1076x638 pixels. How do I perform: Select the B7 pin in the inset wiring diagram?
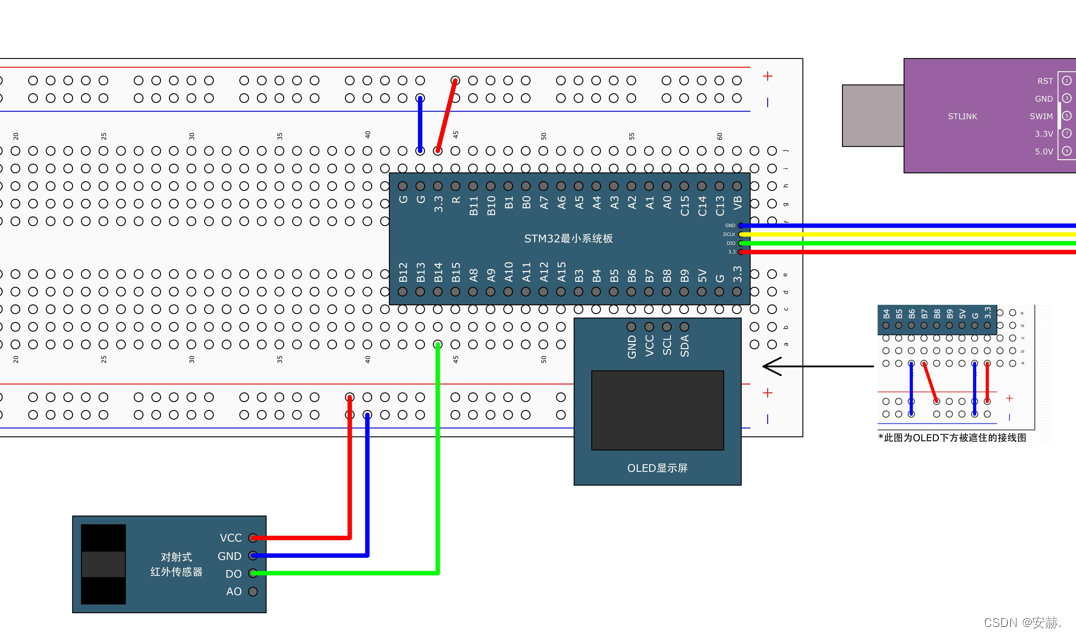point(922,325)
